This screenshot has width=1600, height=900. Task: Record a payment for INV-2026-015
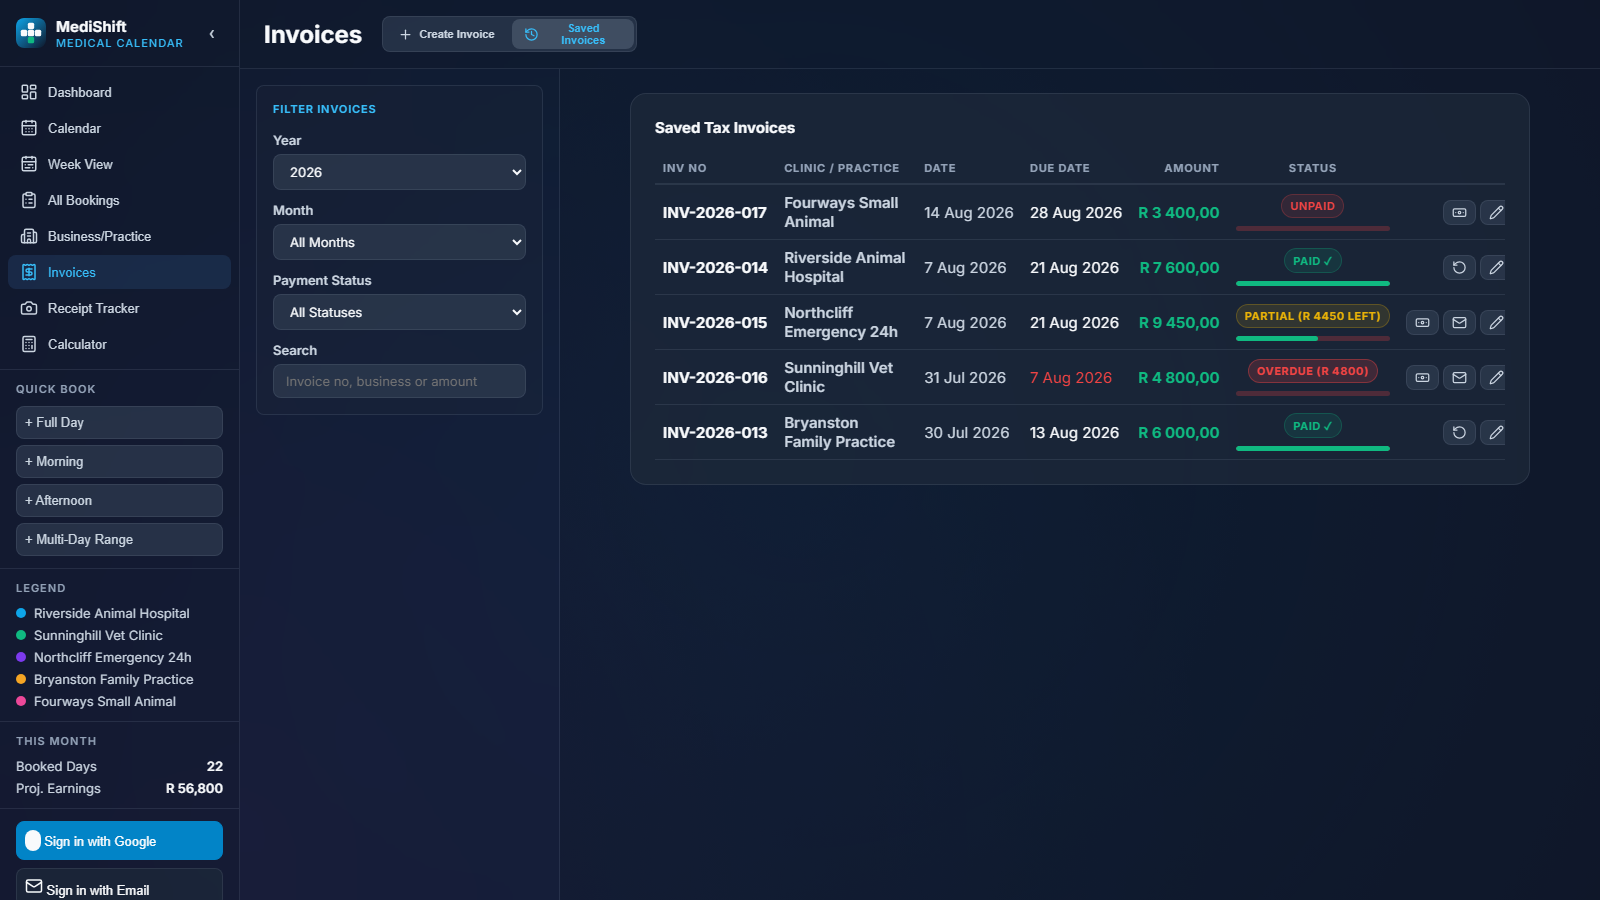(x=1422, y=322)
